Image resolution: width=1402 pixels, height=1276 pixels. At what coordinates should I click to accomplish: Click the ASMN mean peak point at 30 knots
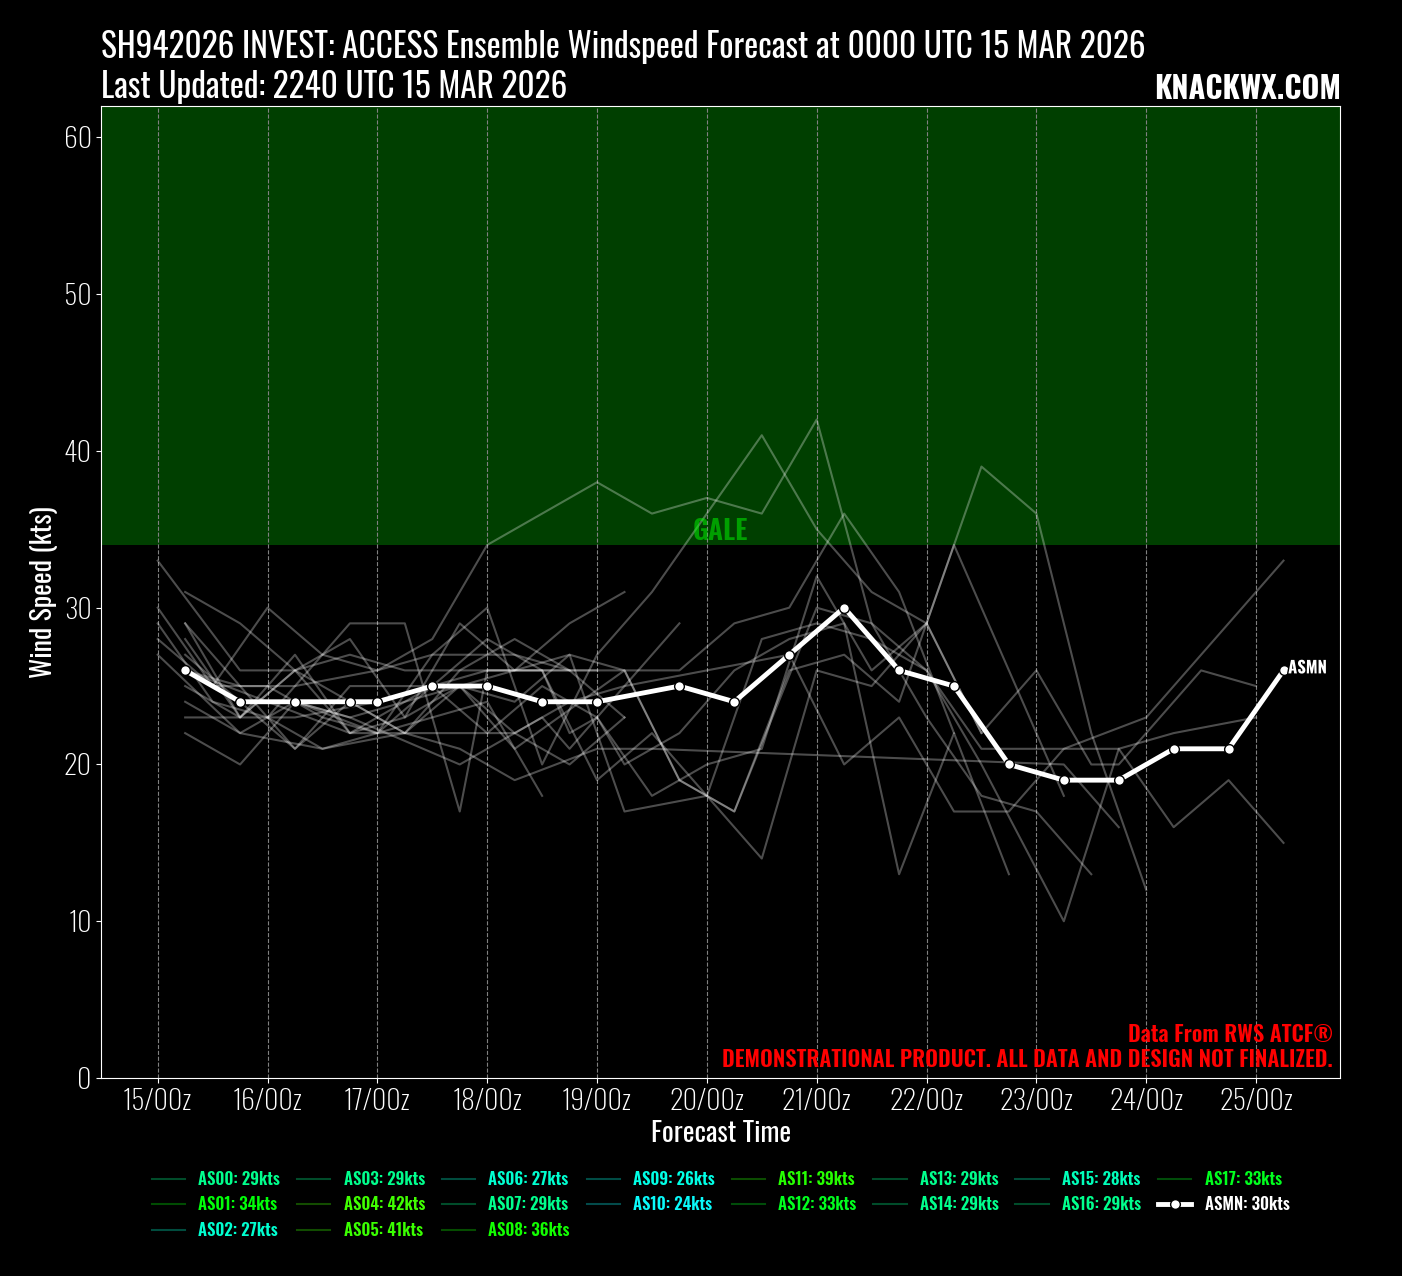coord(844,608)
